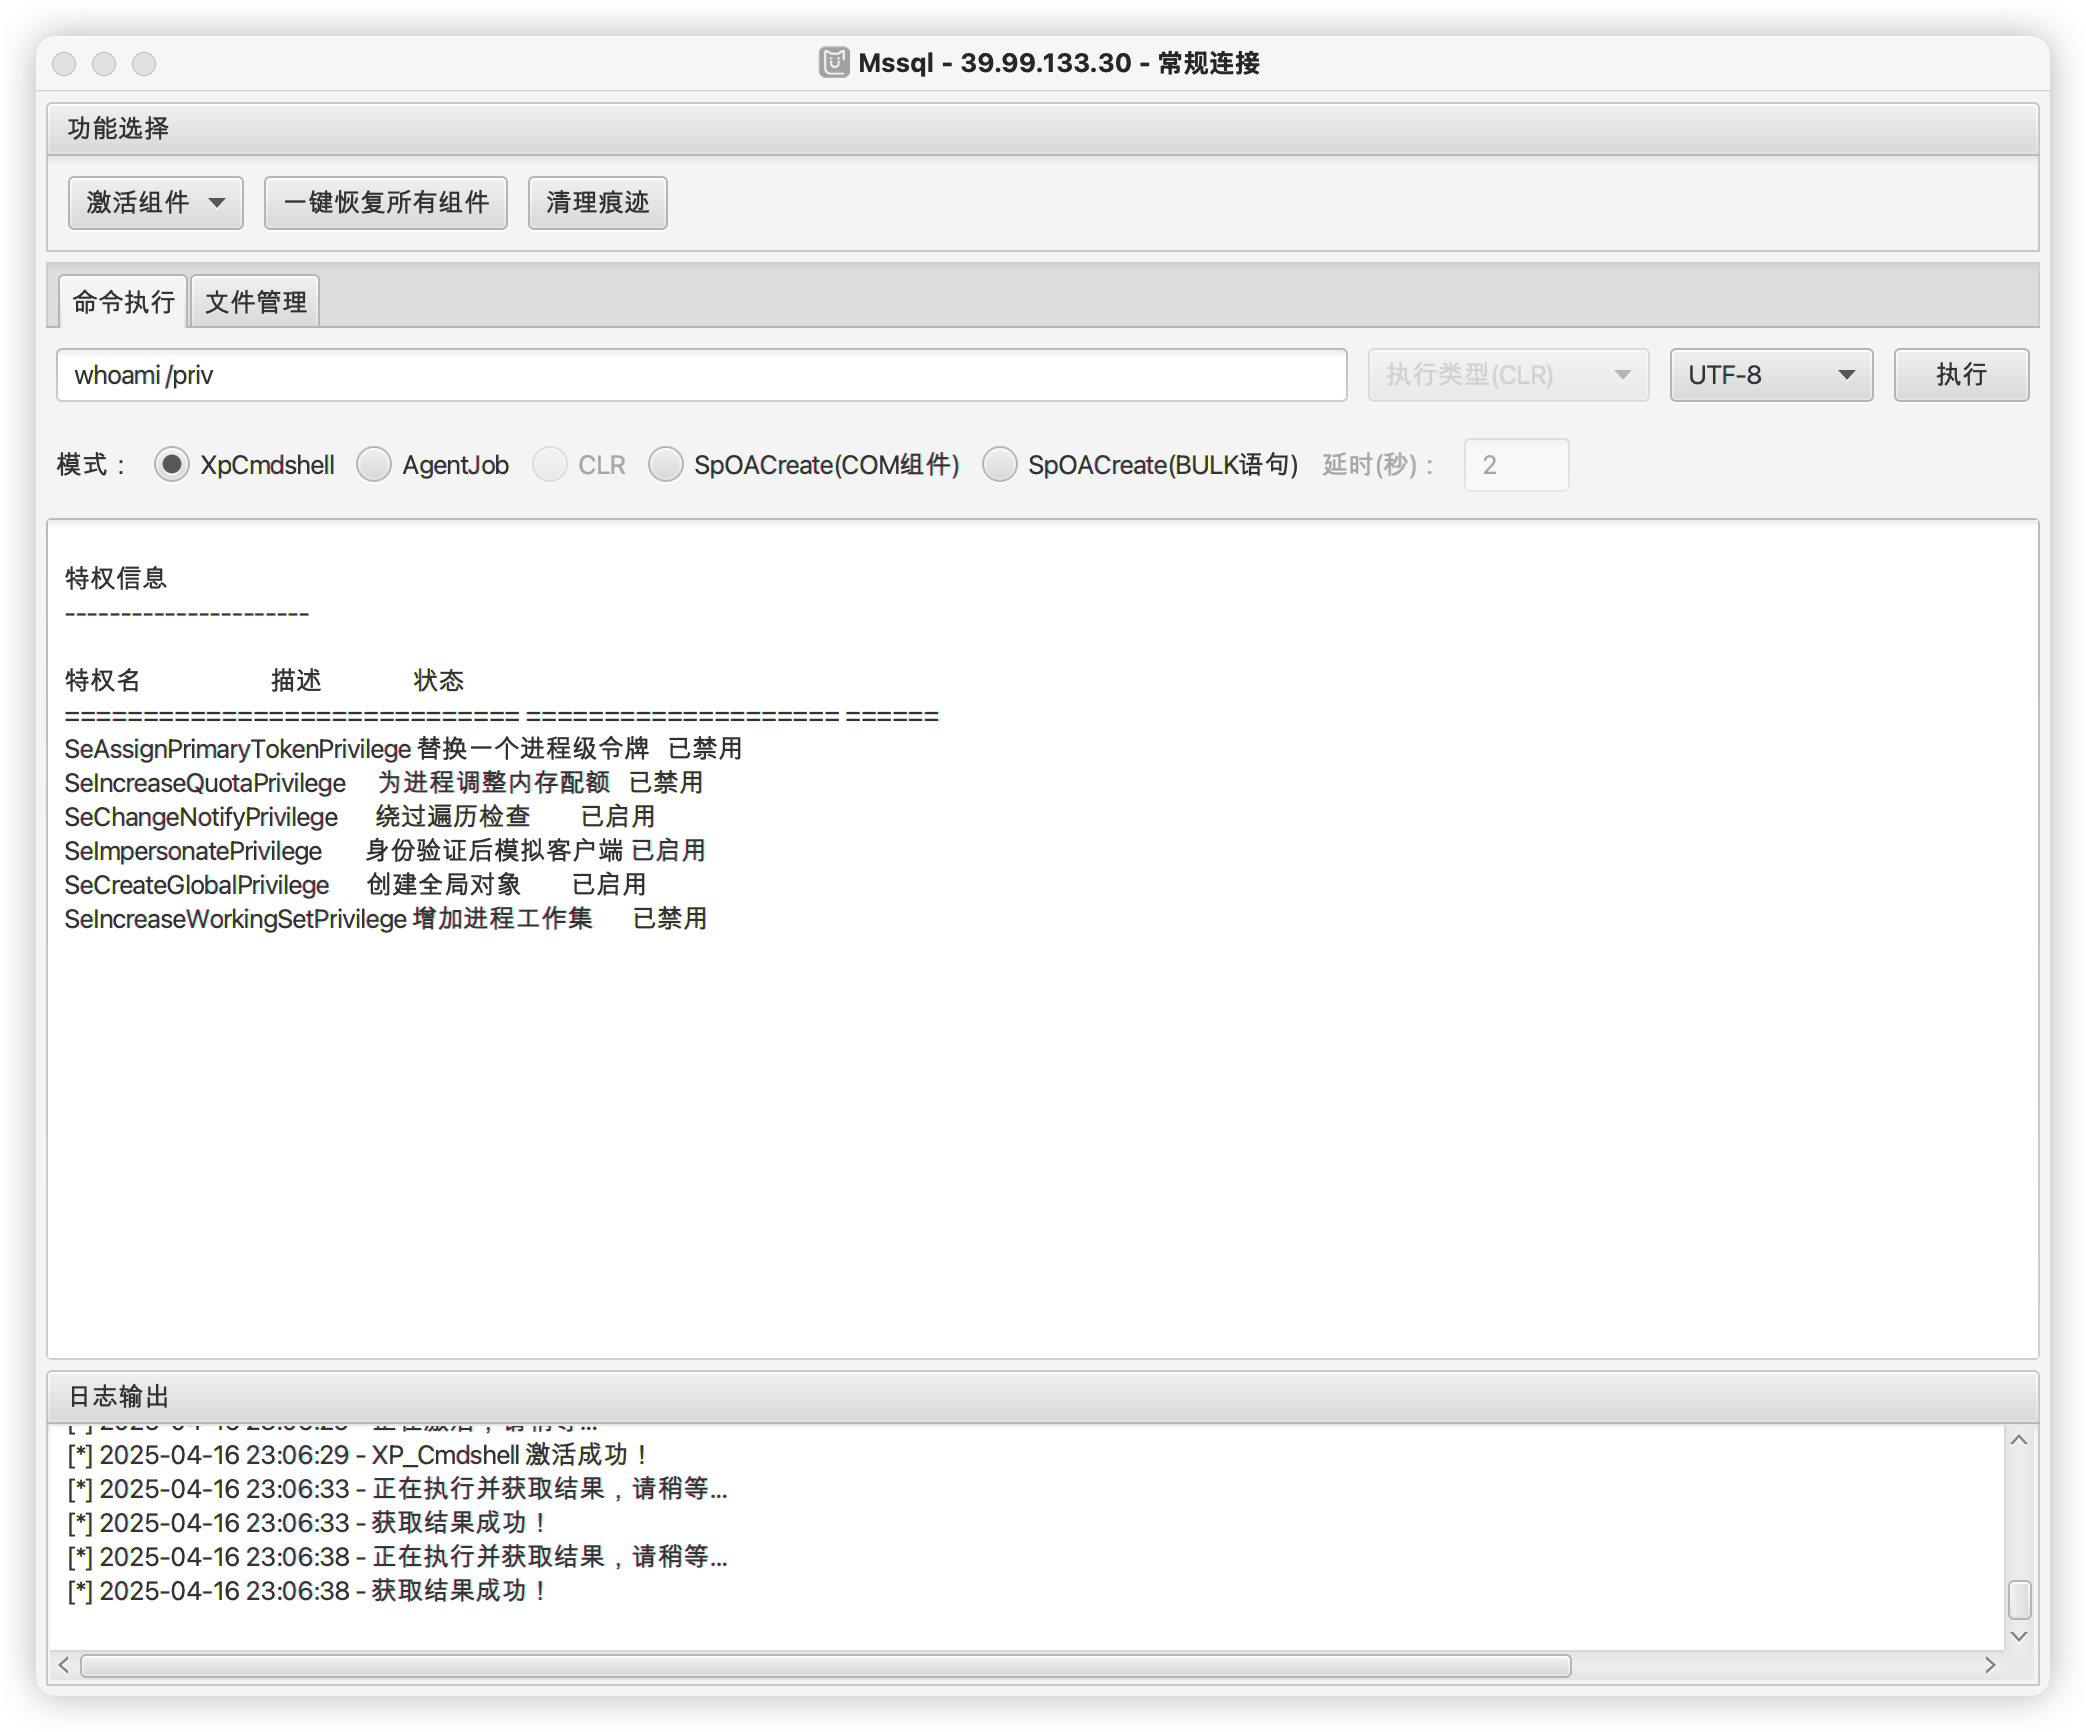Click the SeCreateGlobalPrivilege output line

(355, 885)
